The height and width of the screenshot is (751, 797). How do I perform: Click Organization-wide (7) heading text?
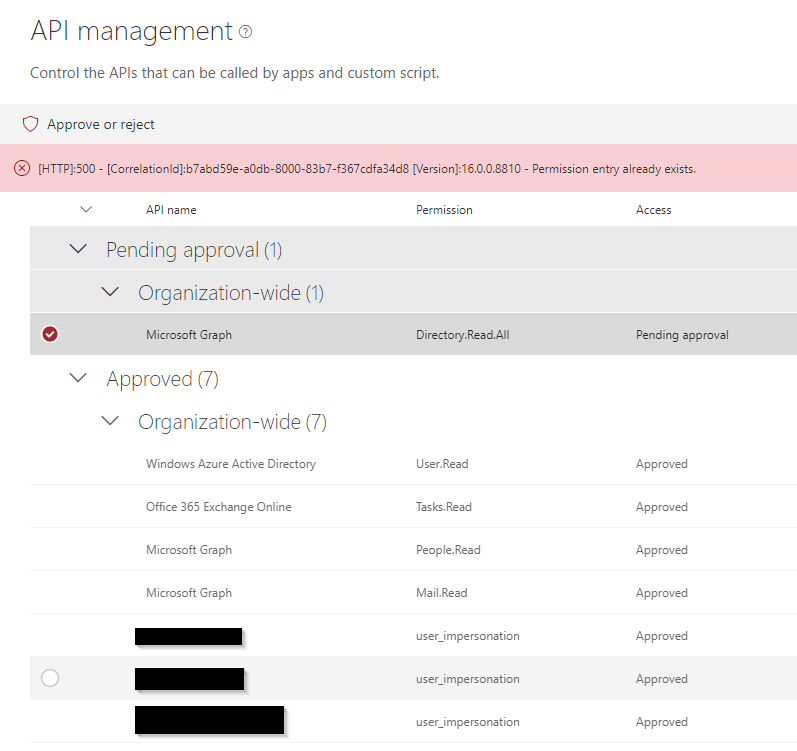(x=232, y=422)
